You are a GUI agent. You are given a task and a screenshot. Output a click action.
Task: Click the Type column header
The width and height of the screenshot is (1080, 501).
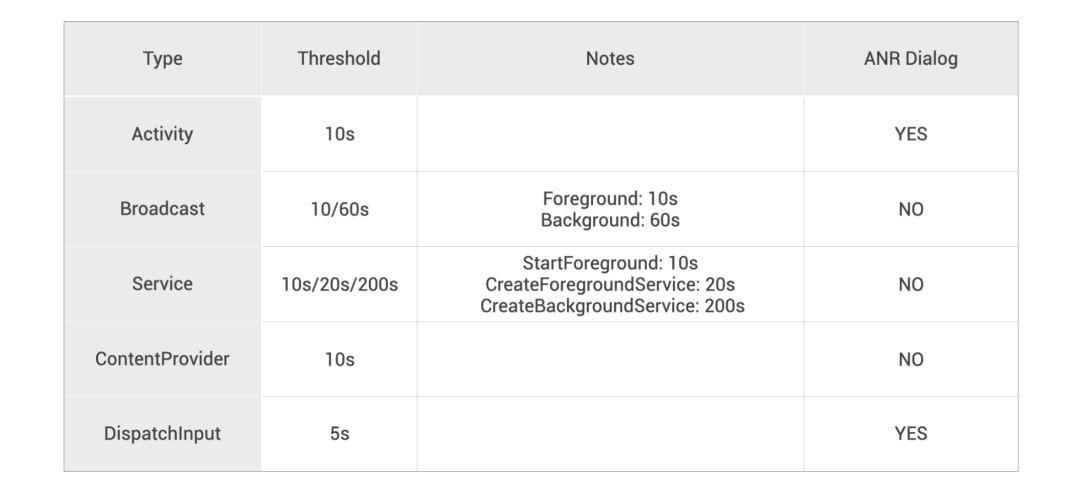pos(162,59)
